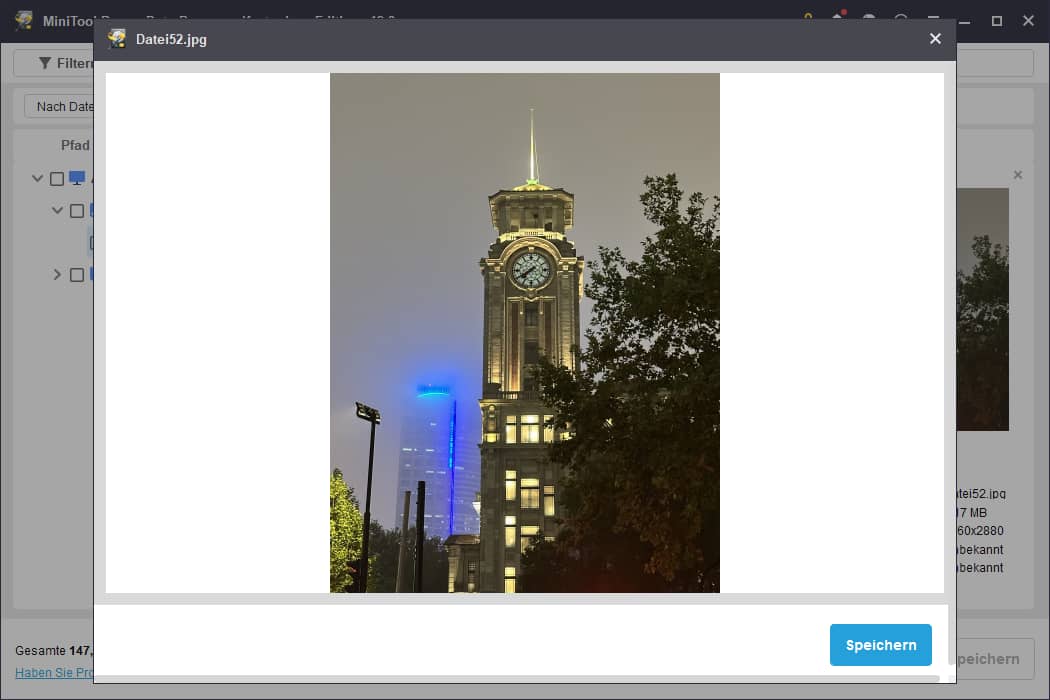
Task: Open the Nach Date... dropdown behind dialog
Action: point(60,107)
